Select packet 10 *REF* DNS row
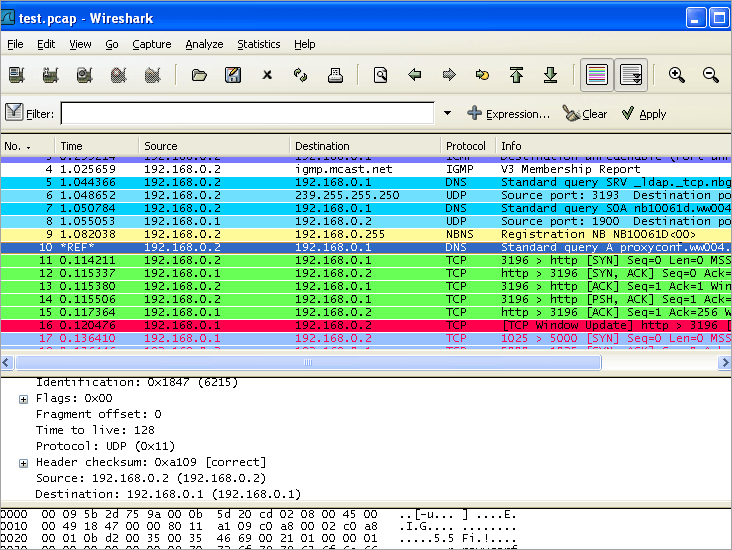 (366, 247)
